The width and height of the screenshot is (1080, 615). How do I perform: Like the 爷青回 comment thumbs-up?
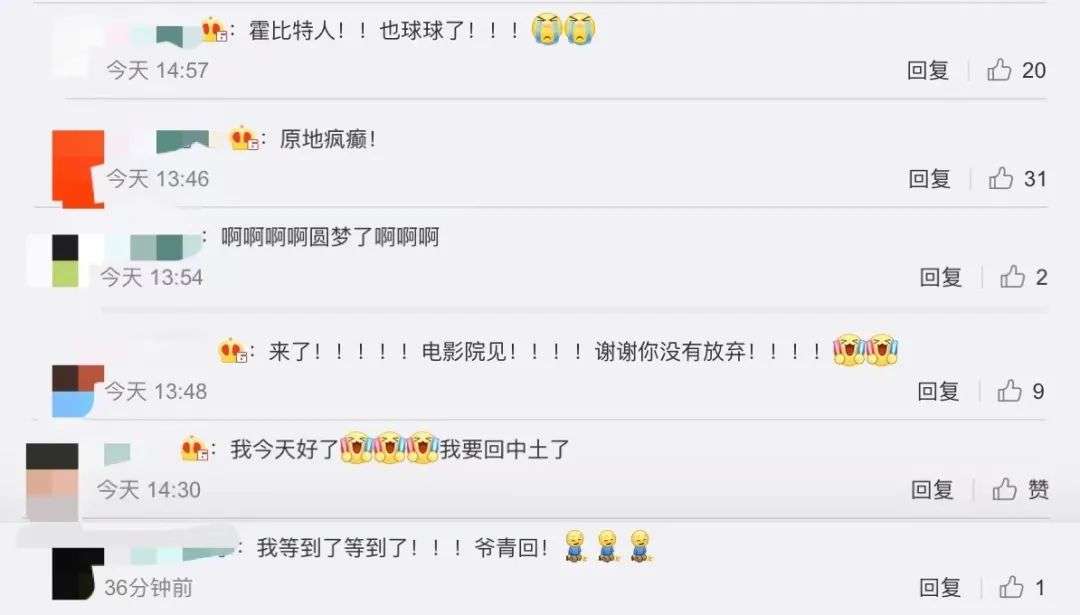click(1011, 587)
